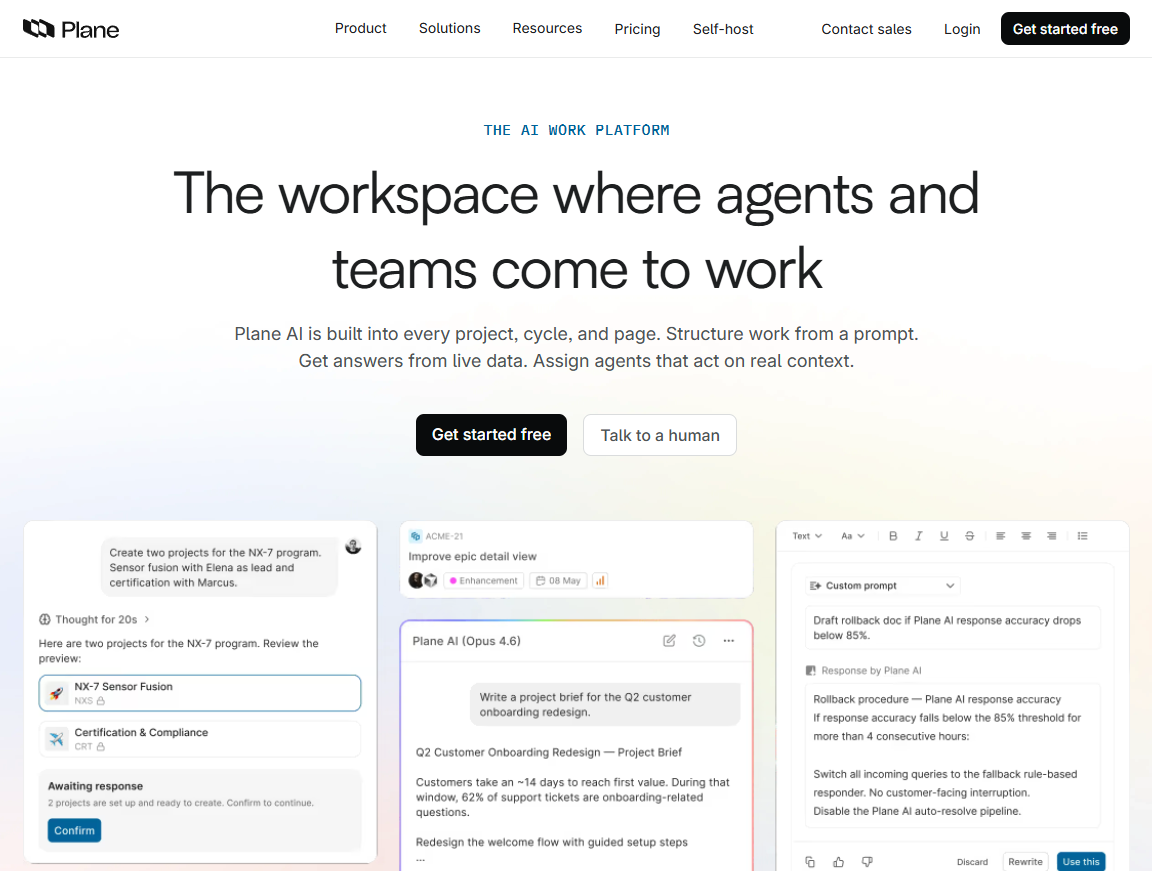The width and height of the screenshot is (1152, 871).
Task: Open chat history in Plane AI panel
Action: 699,641
